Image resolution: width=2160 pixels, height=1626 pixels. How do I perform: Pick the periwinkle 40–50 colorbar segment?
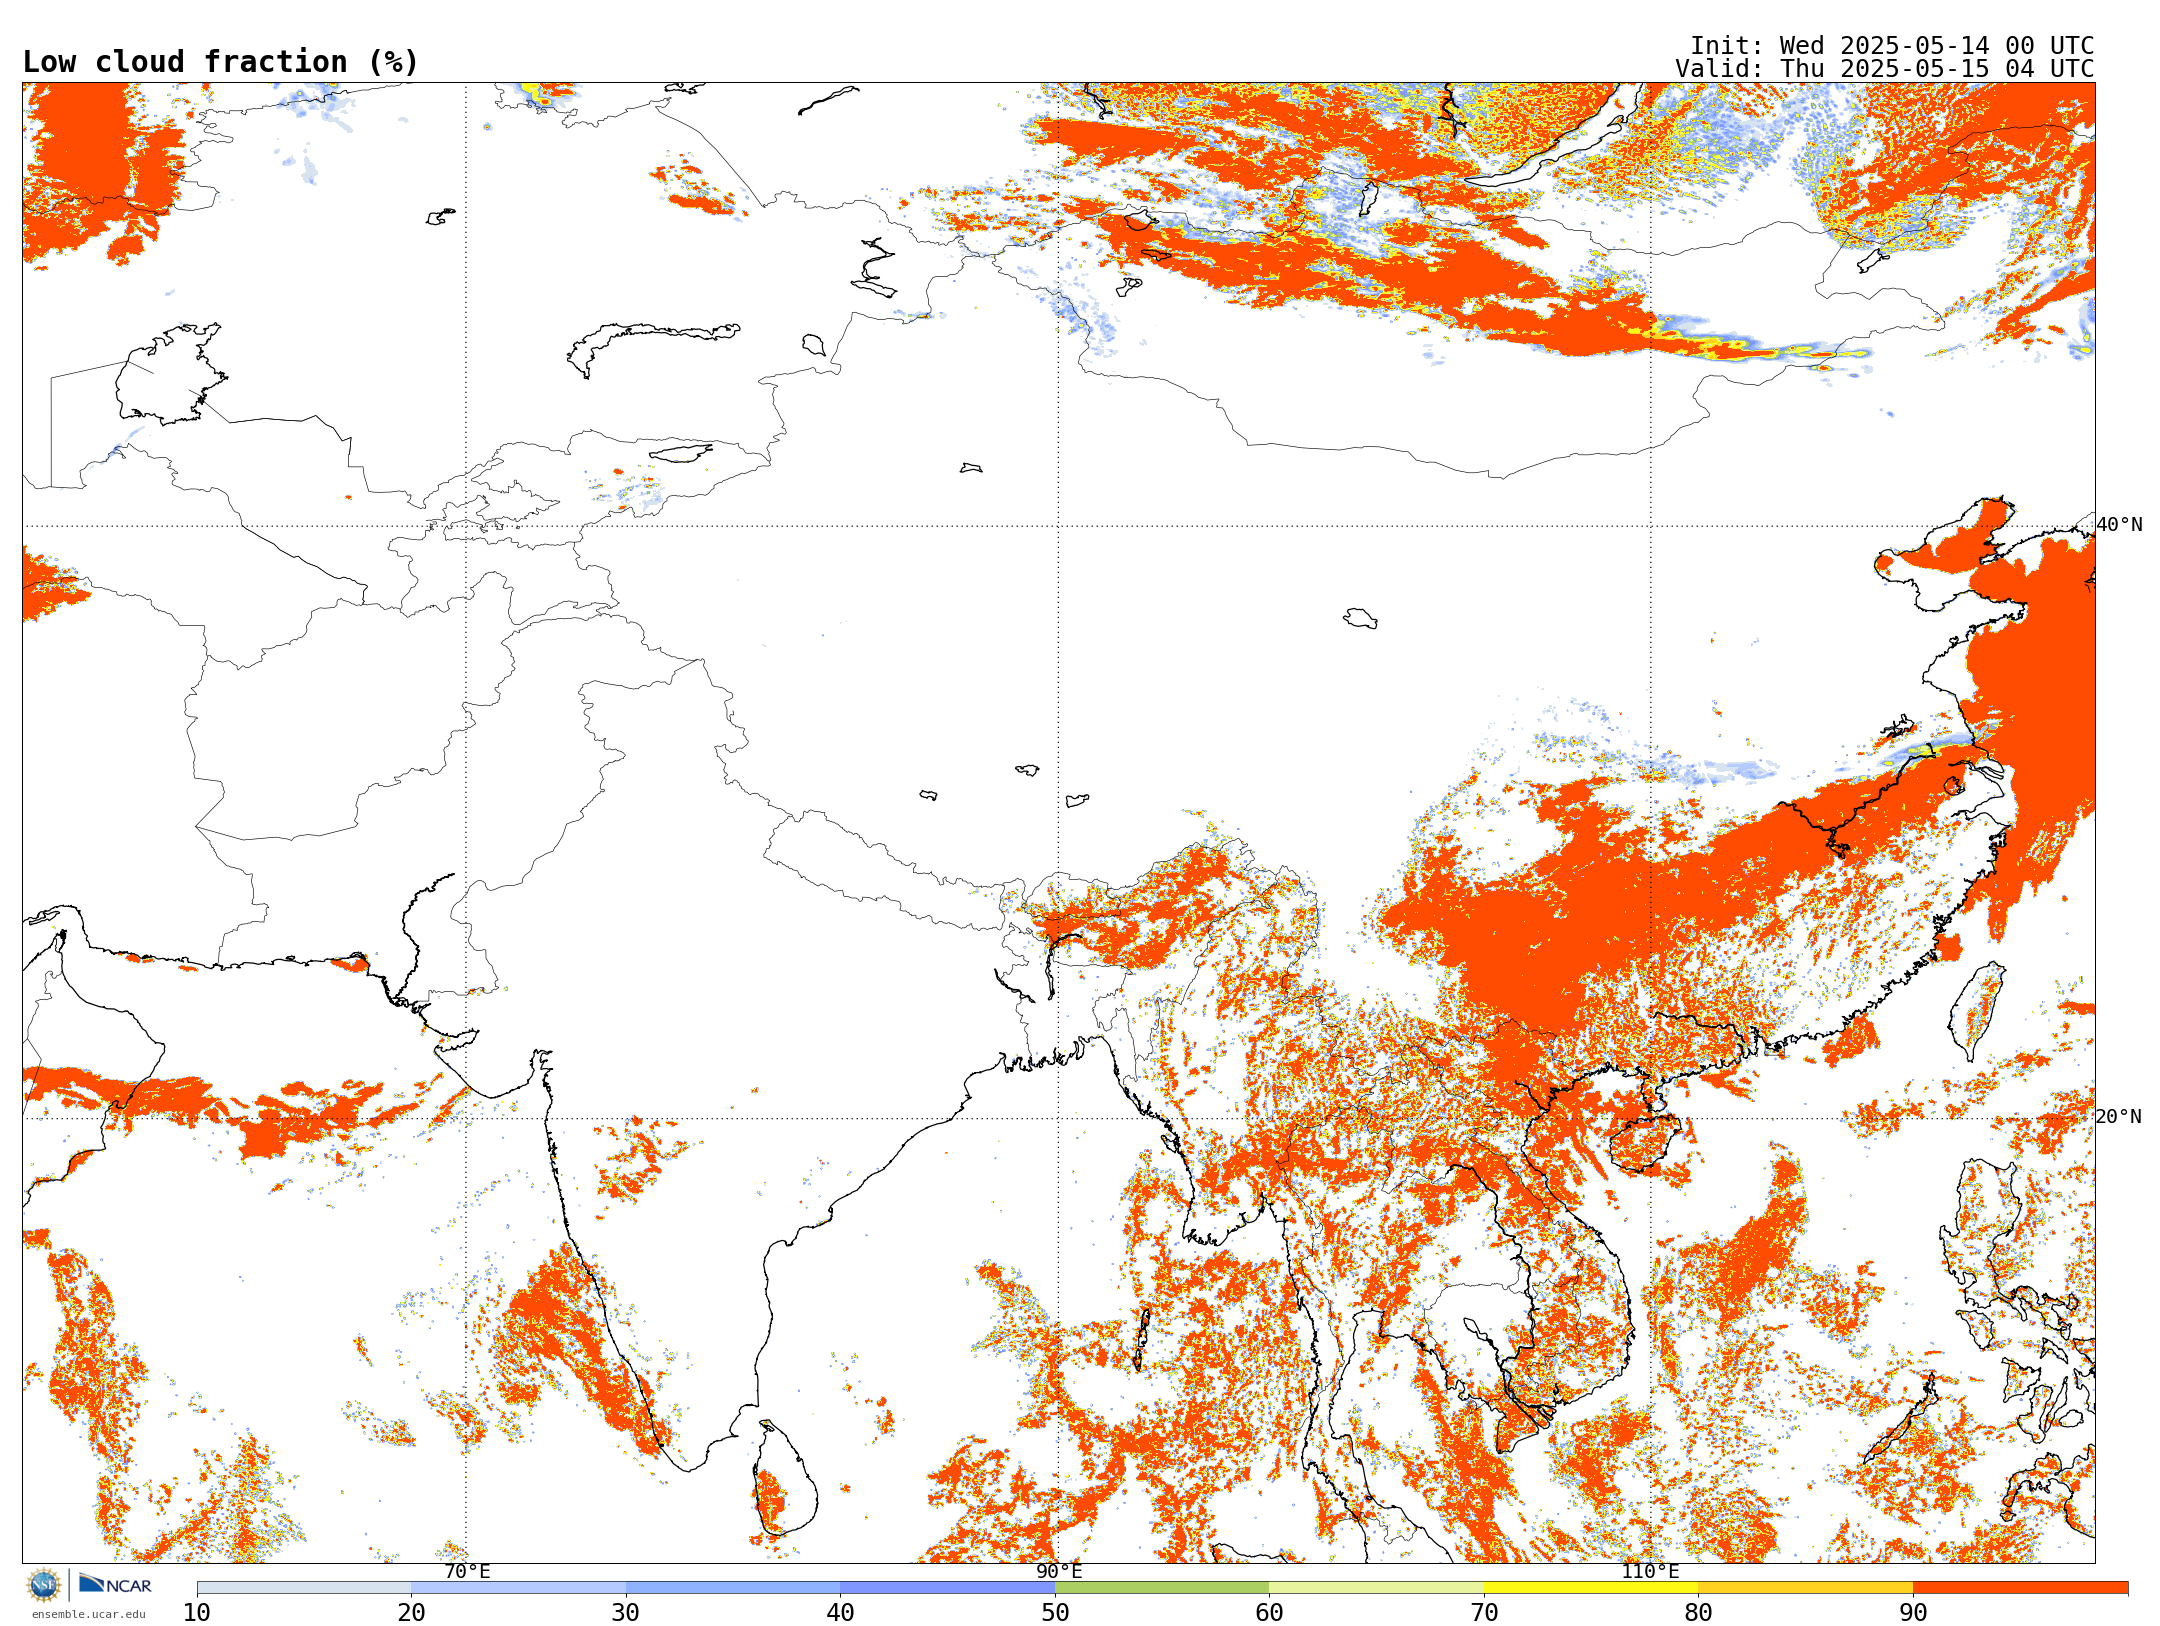[x=947, y=1588]
